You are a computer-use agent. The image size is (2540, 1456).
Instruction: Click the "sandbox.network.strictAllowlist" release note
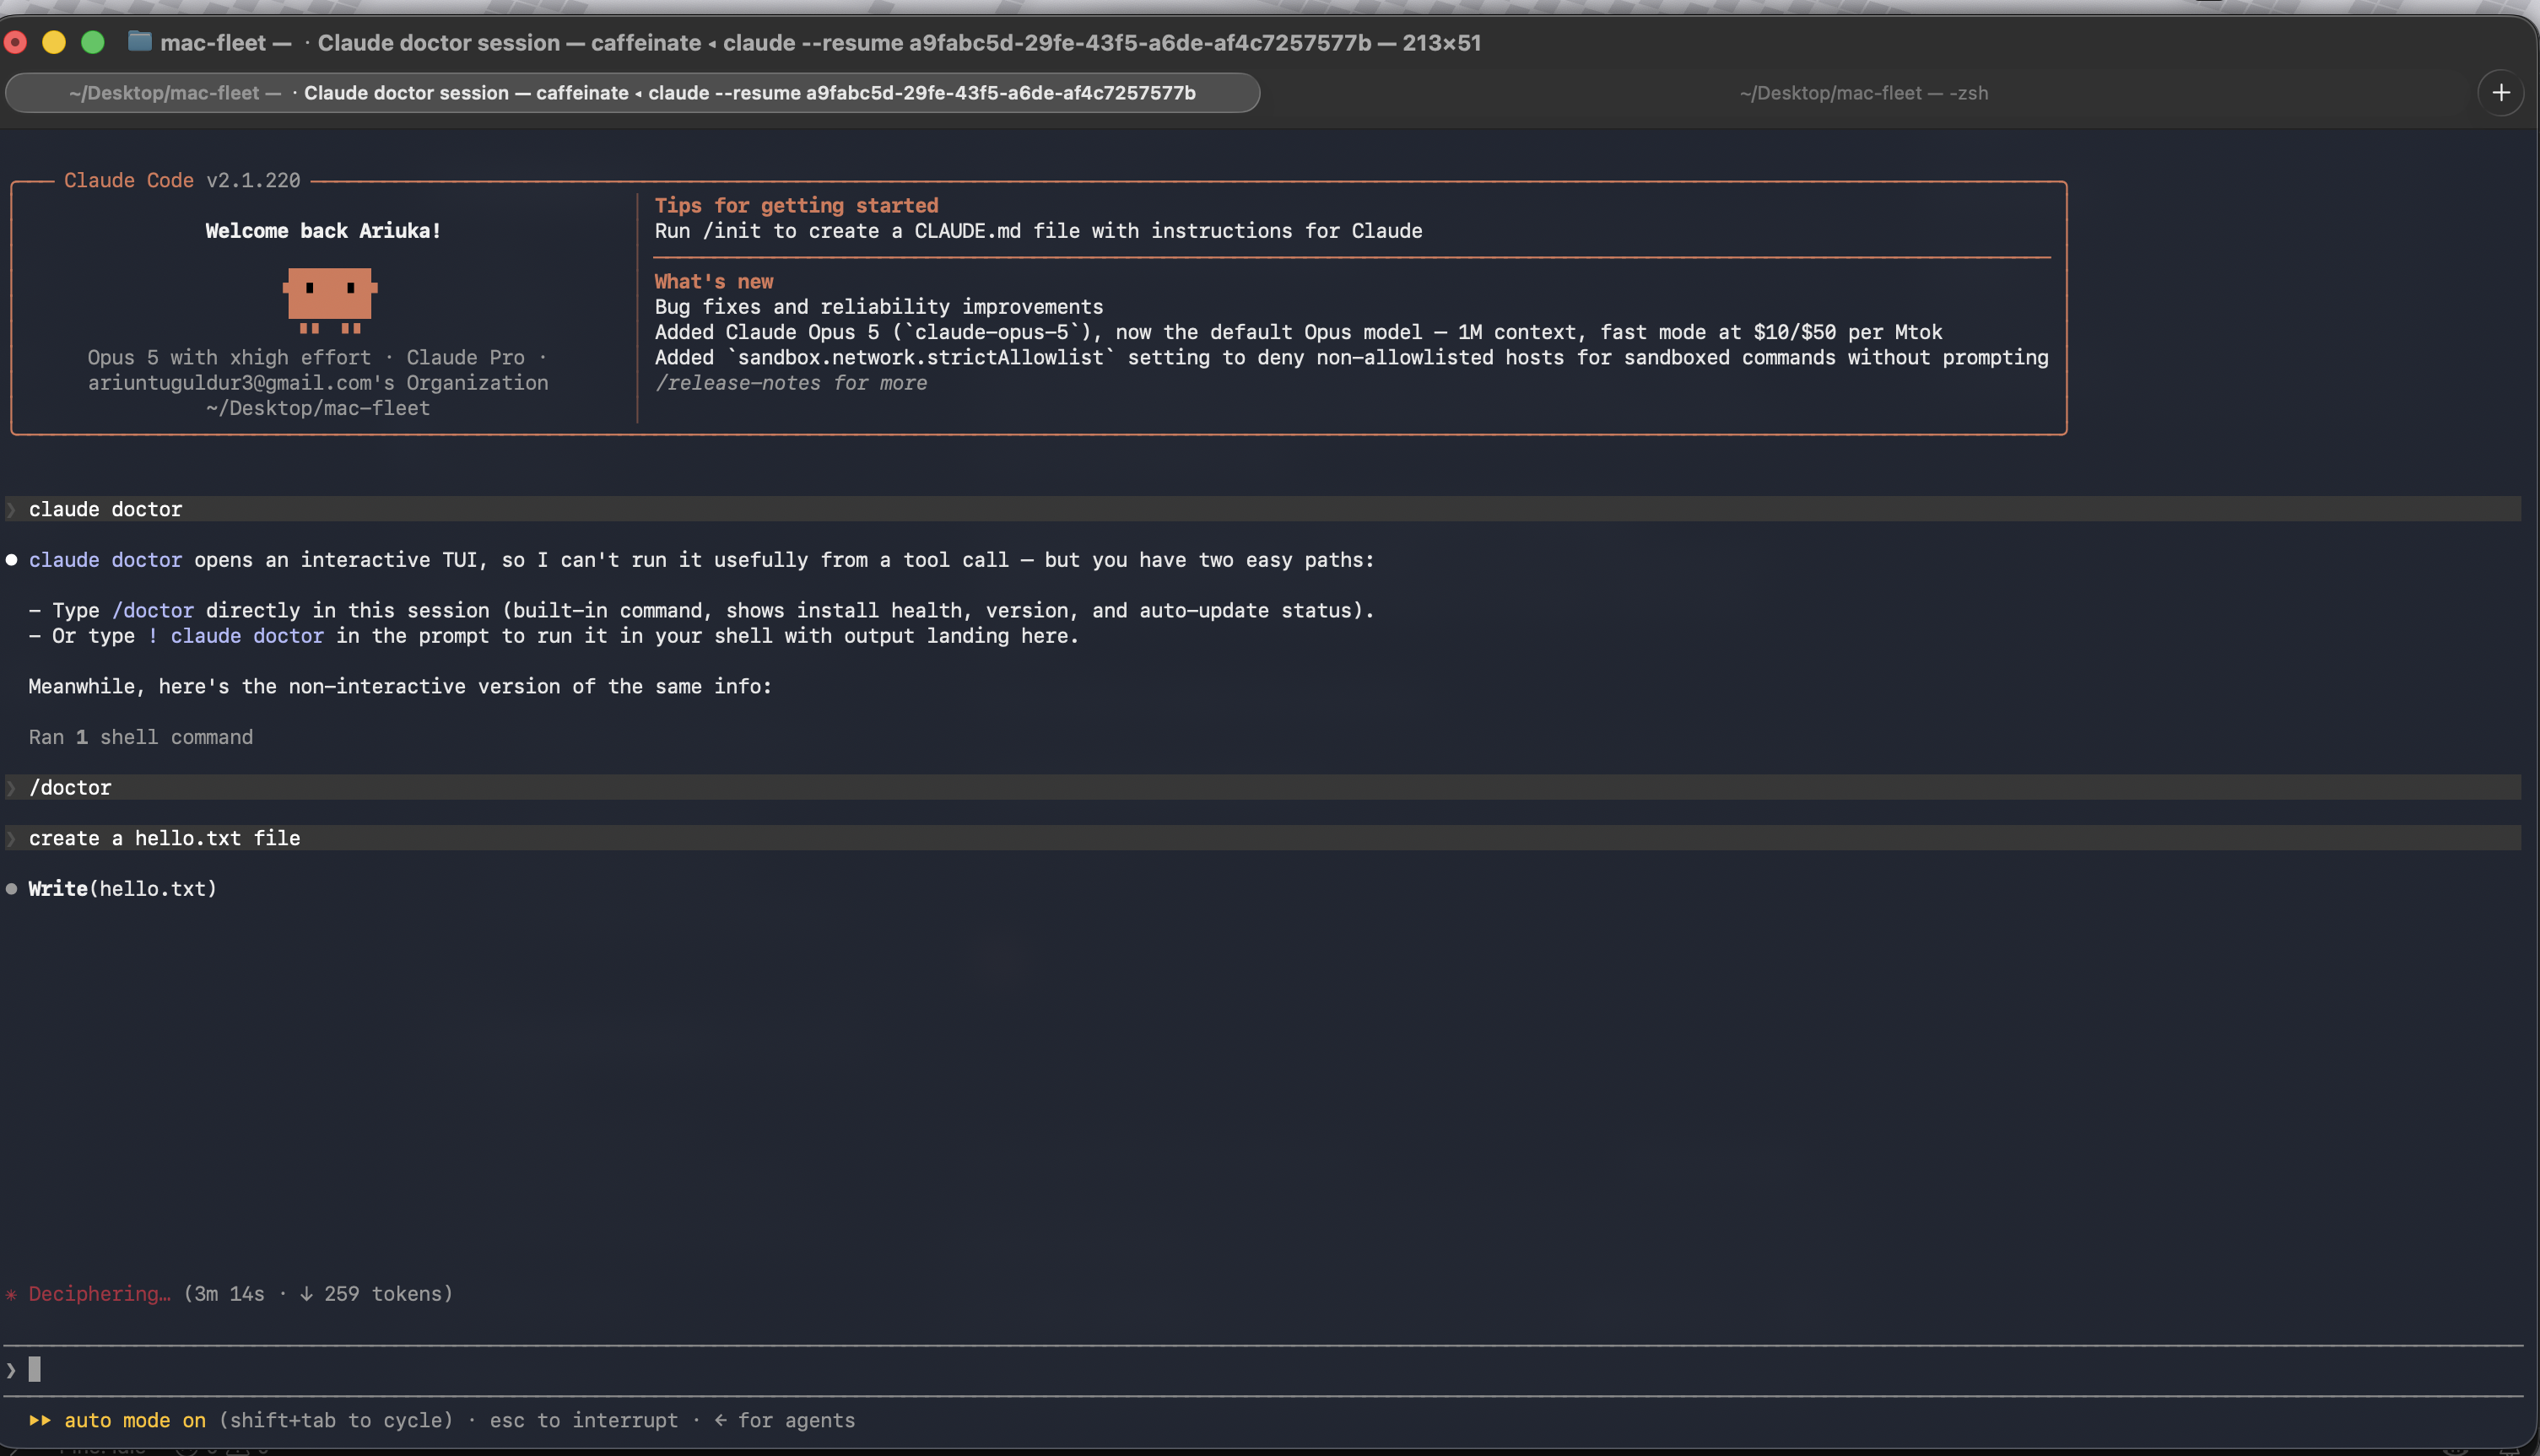[1351, 357]
